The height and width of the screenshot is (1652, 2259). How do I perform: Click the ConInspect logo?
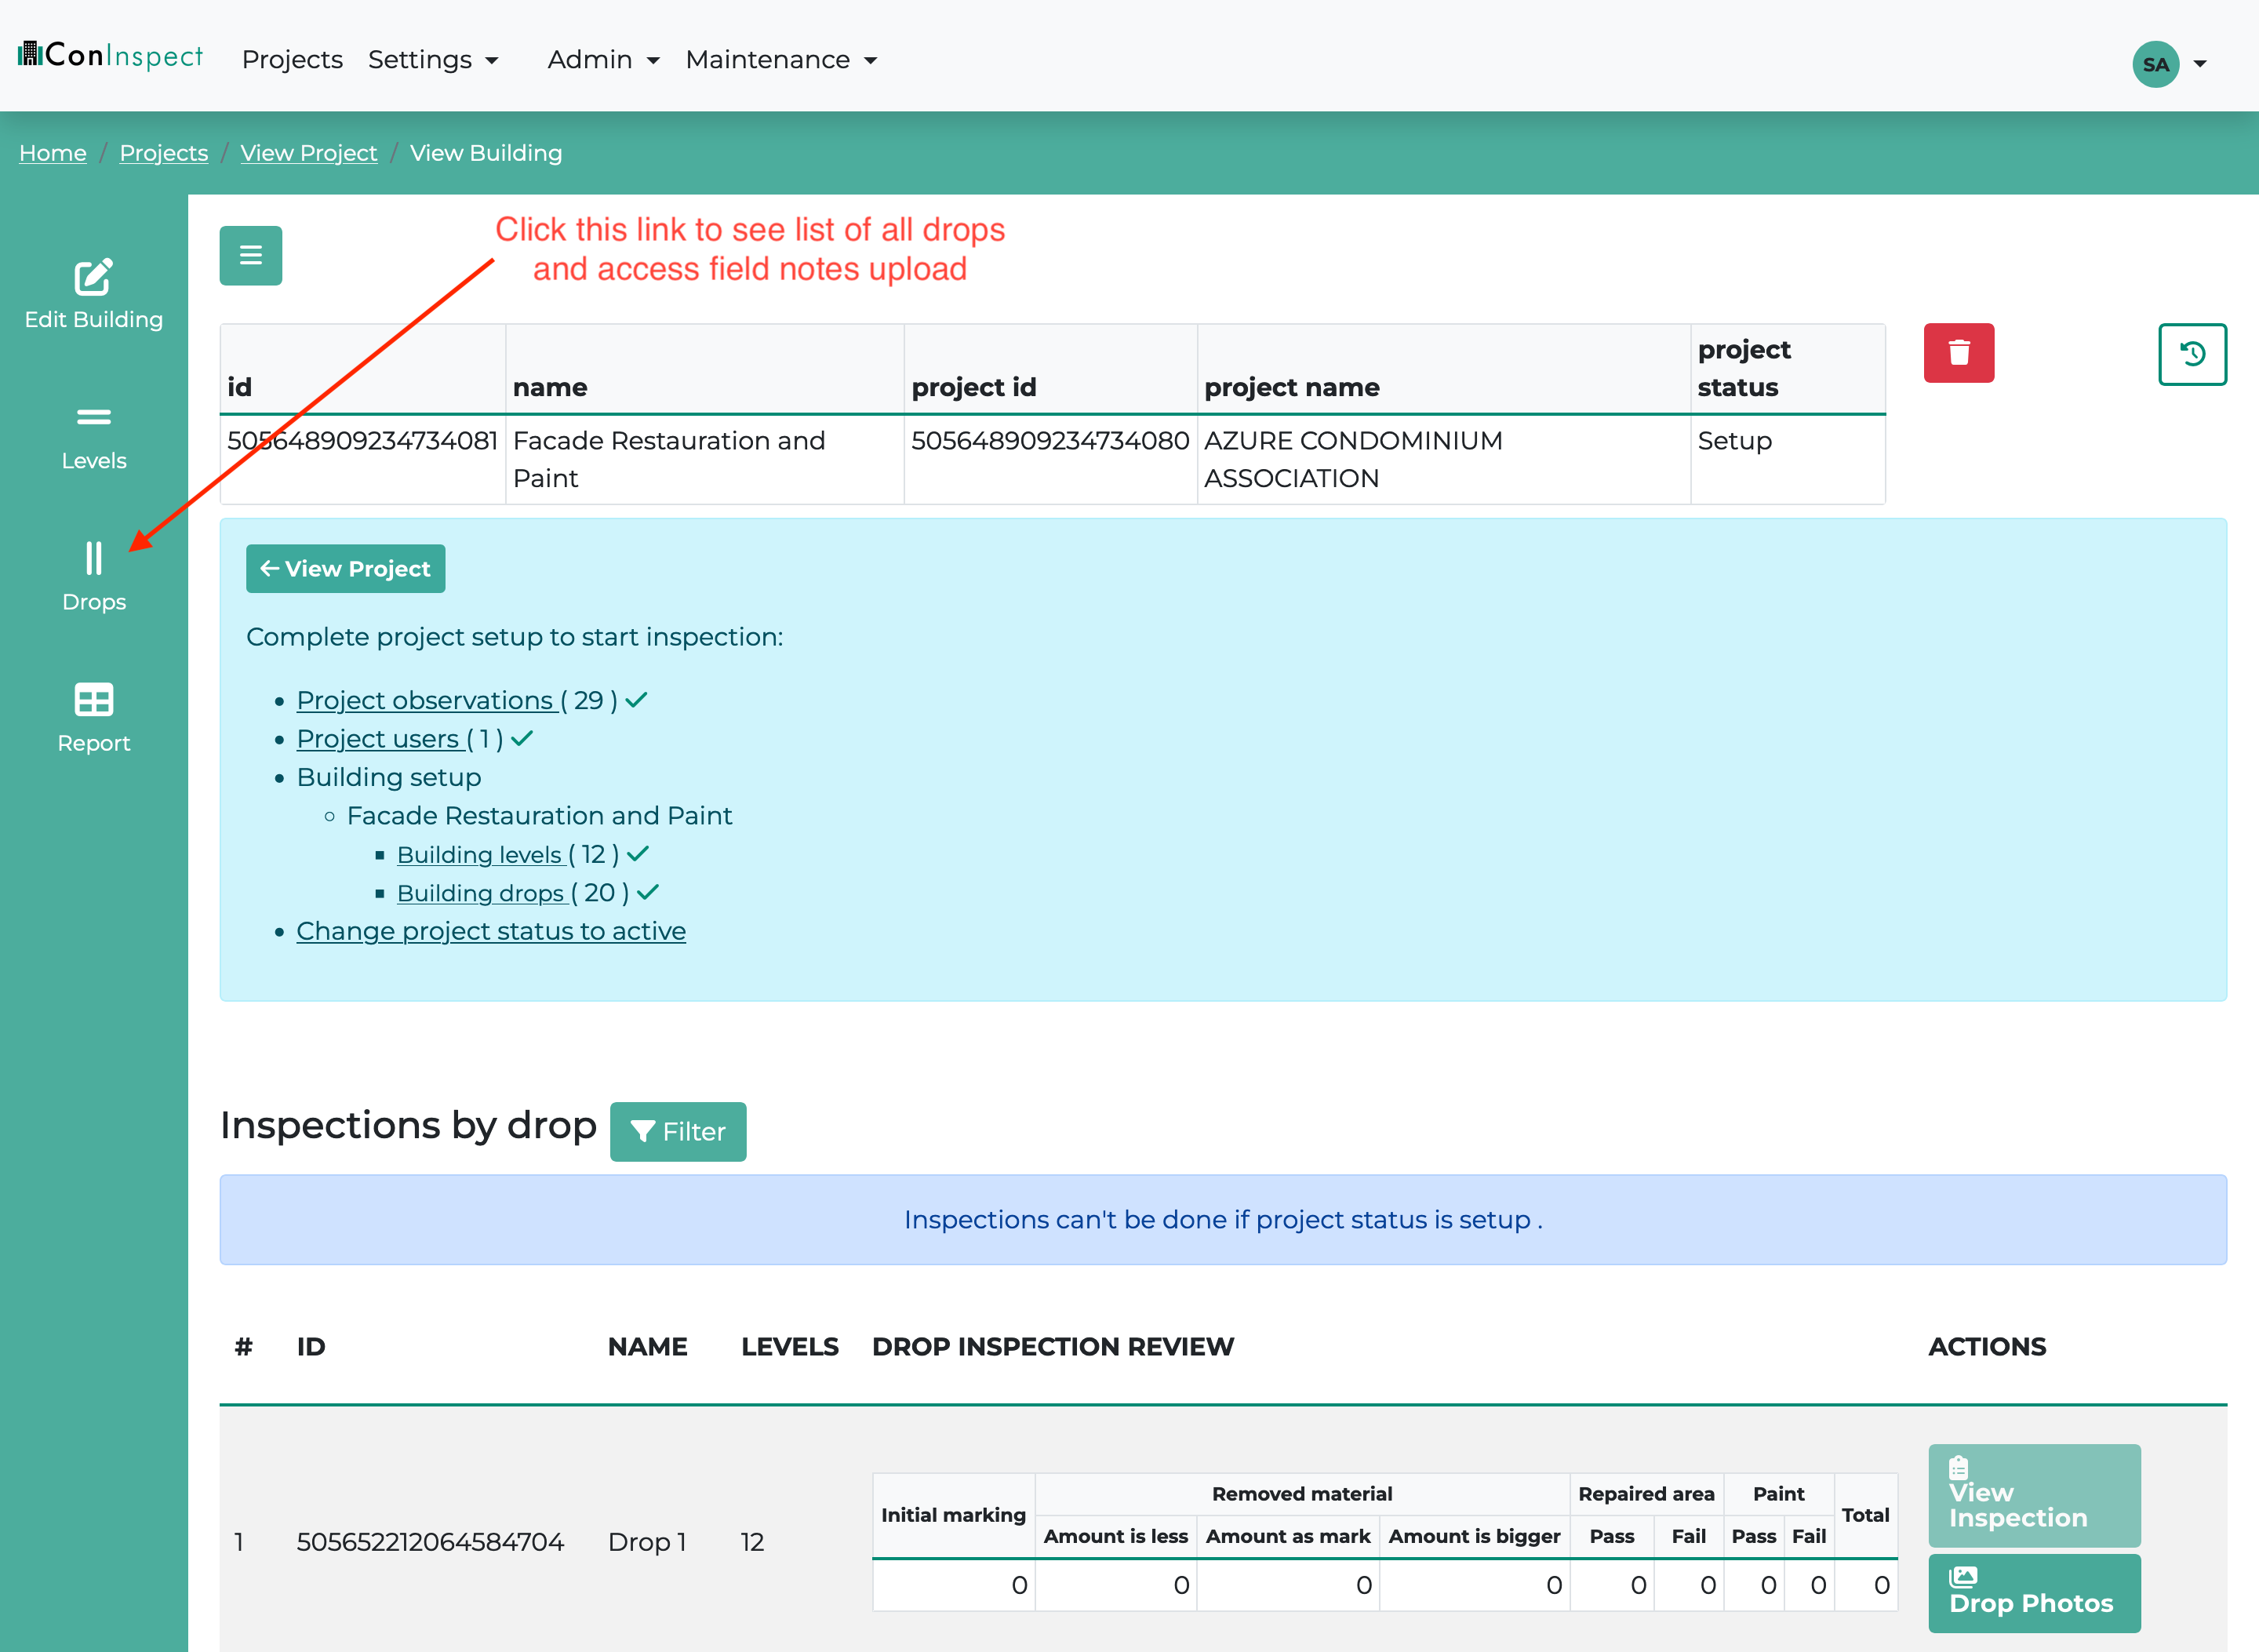point(110,55)
